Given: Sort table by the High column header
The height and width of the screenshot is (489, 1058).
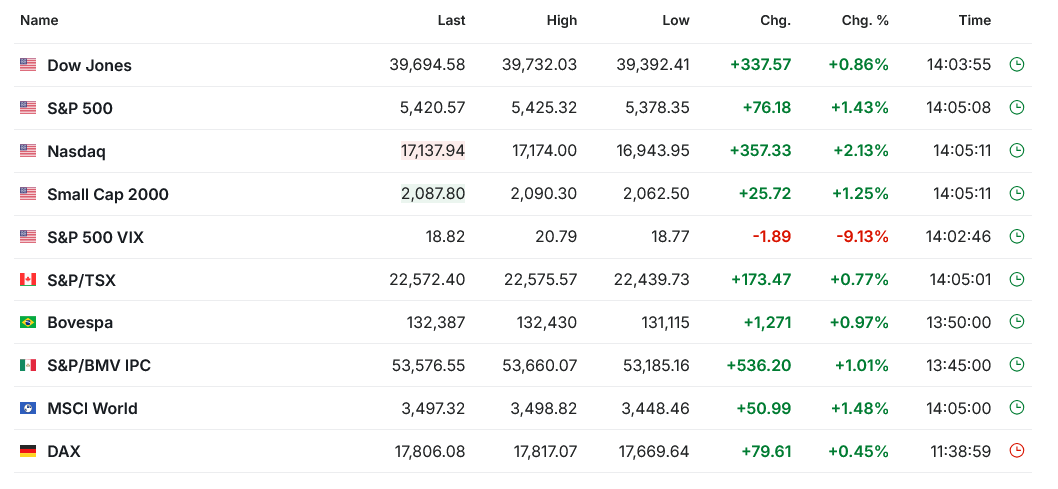Looking at the screenshot, I should click(562, 20).
